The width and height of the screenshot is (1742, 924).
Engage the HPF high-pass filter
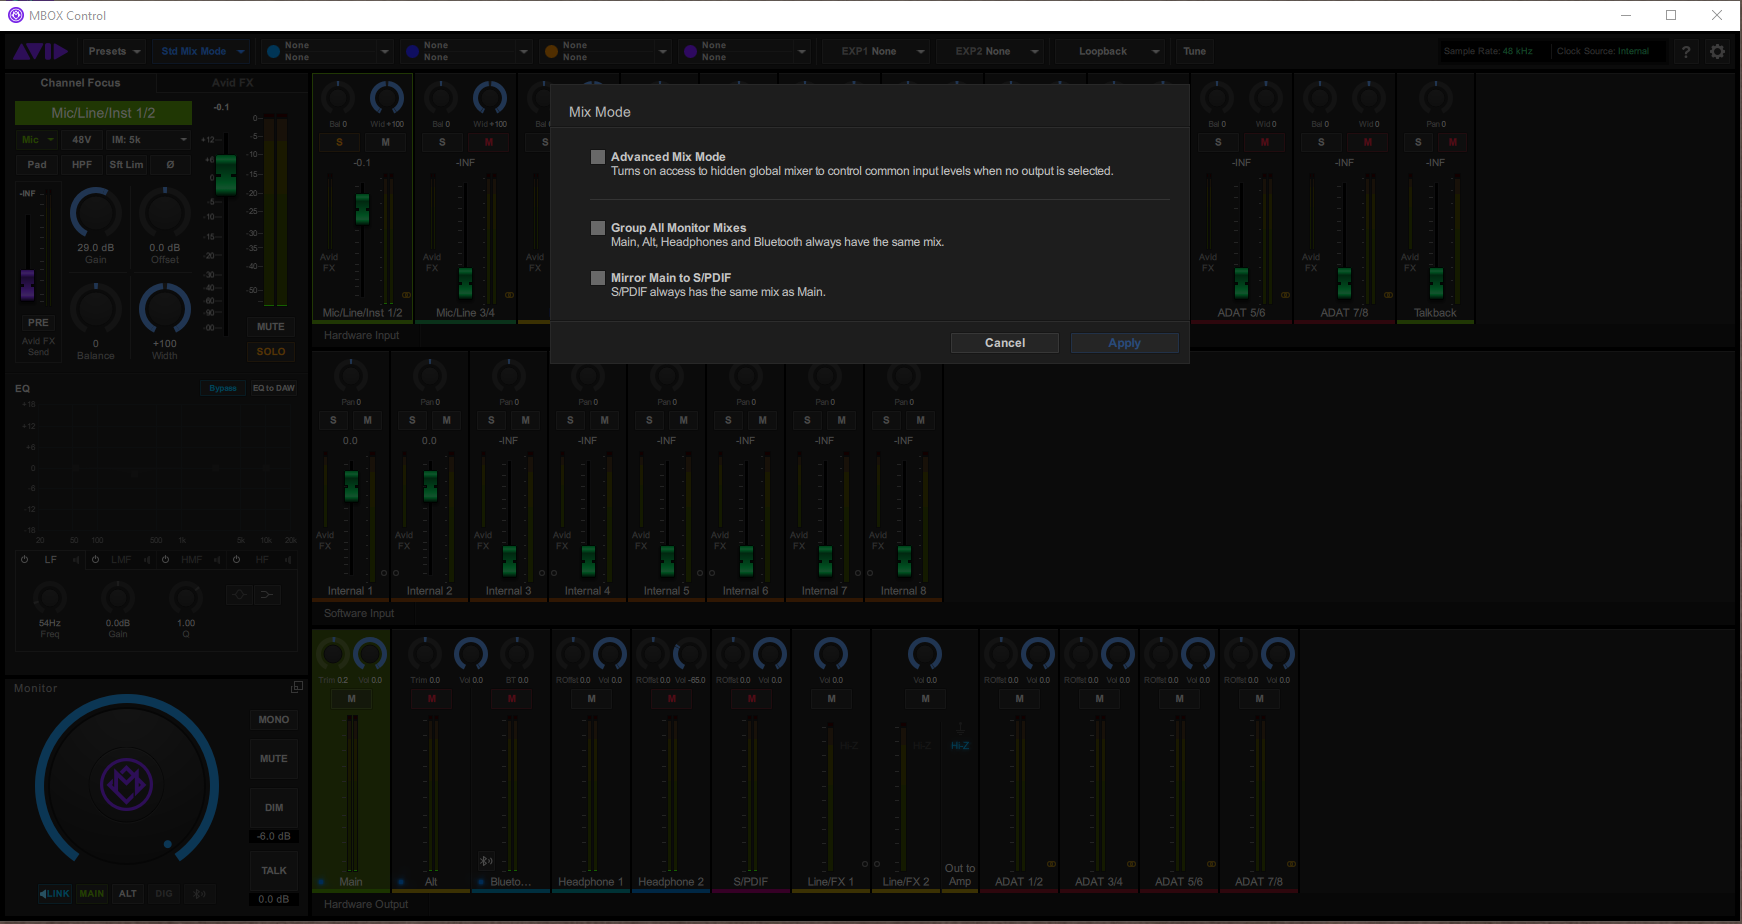(81, 164)
